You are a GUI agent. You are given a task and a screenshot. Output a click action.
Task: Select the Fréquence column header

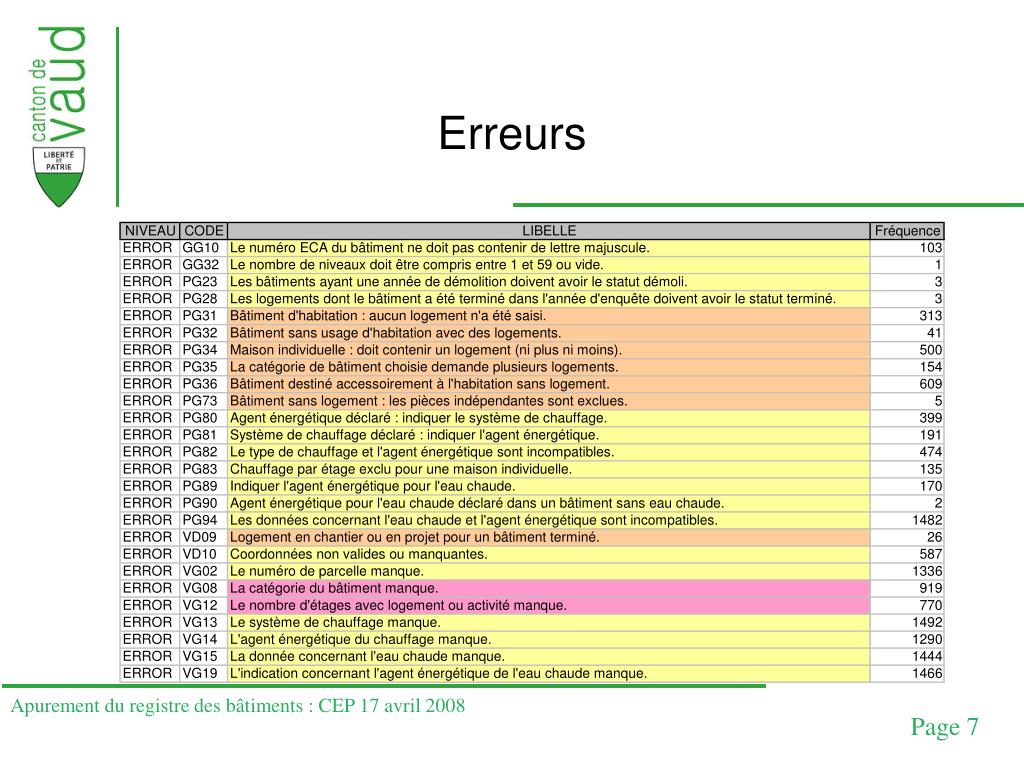[x=907, y=231]
